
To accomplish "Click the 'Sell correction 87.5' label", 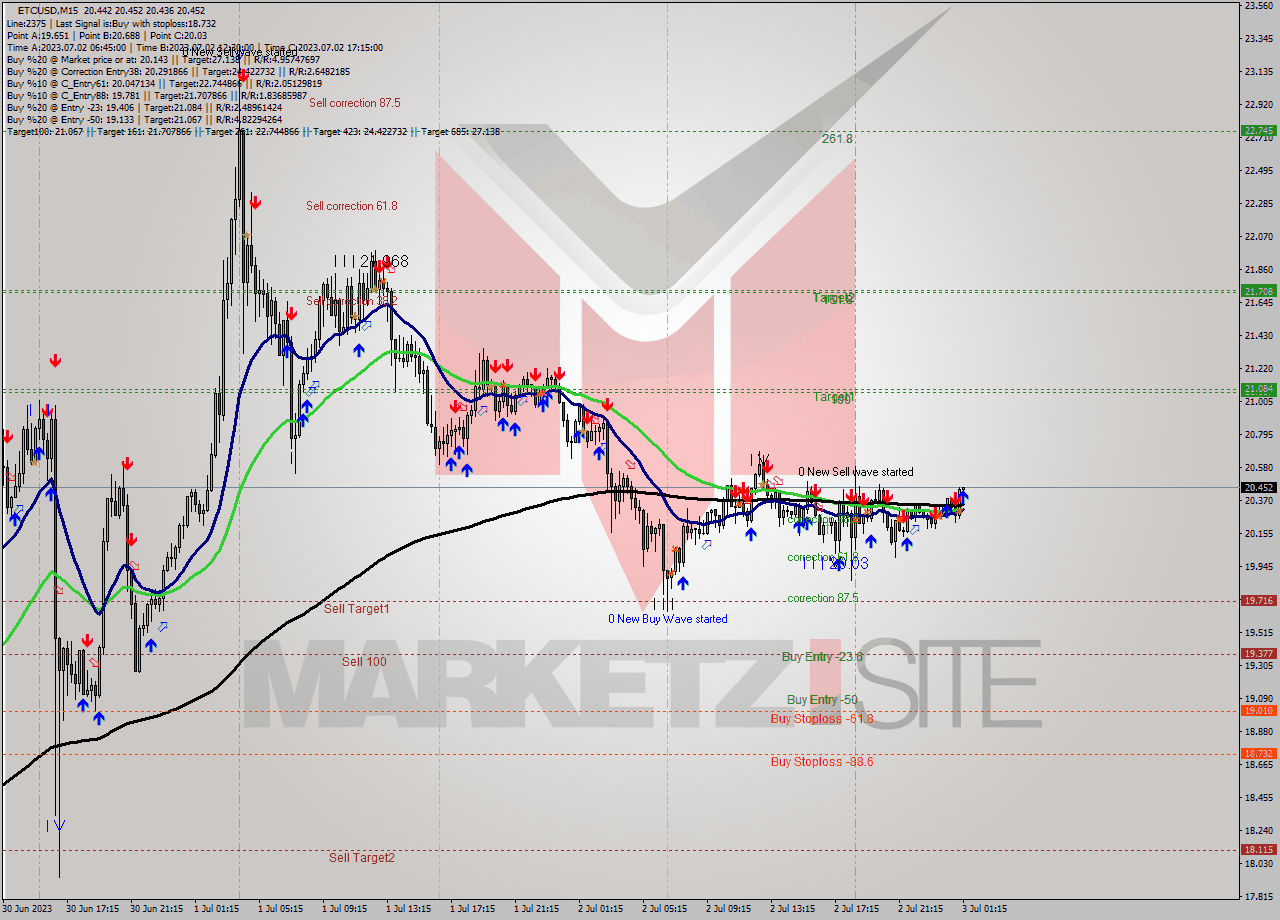I will 355,103.
